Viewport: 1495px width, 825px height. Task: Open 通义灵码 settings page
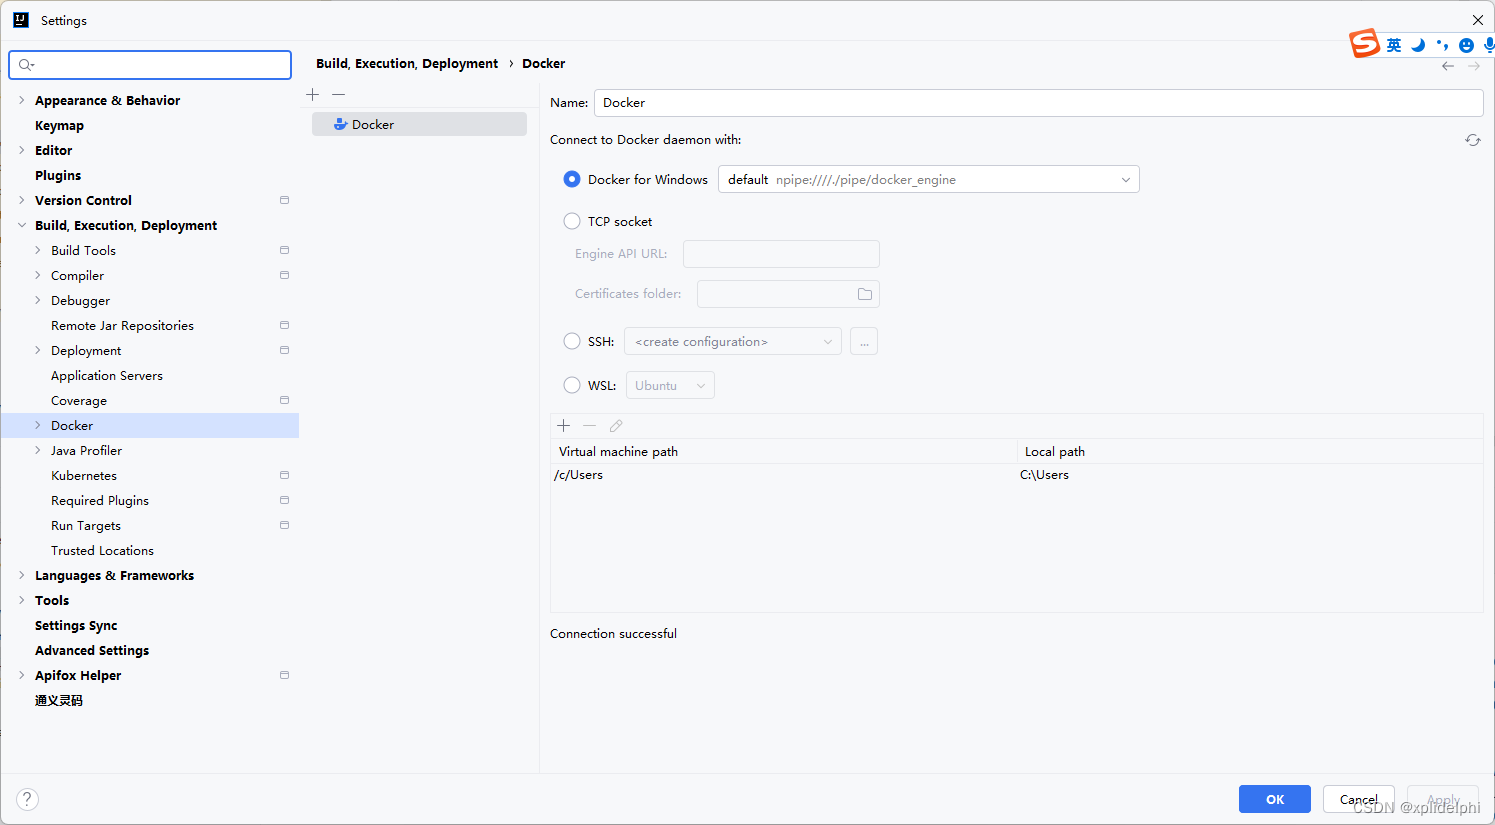[x=59, y=700]
